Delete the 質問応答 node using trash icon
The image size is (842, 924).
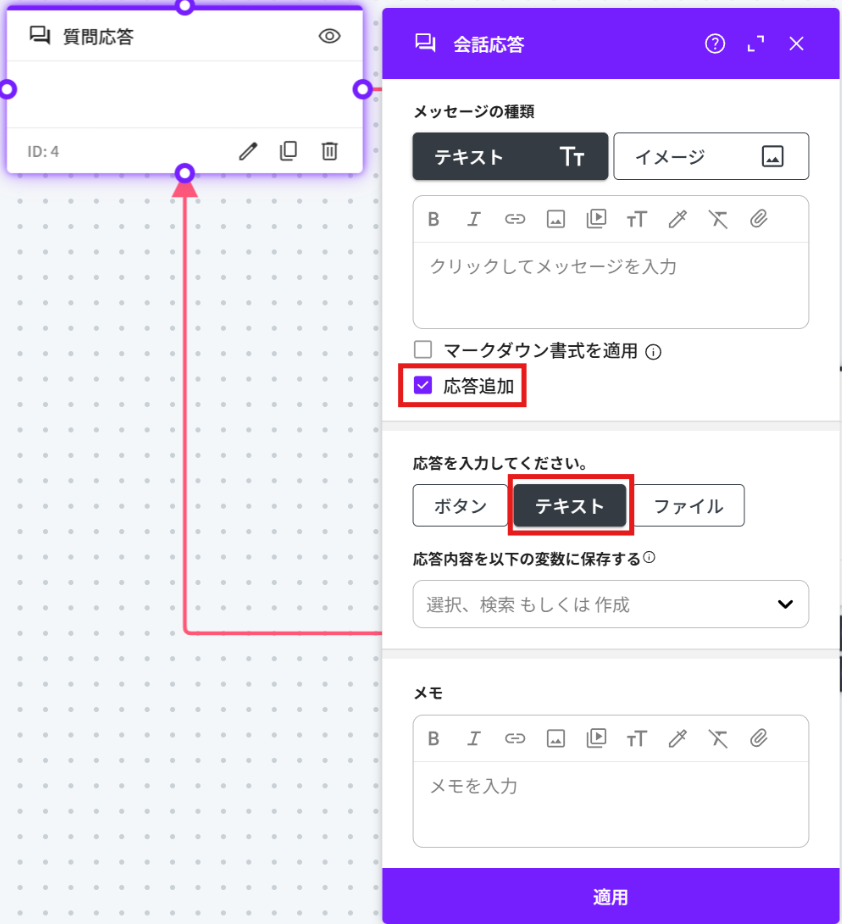(x=329, y=151)
